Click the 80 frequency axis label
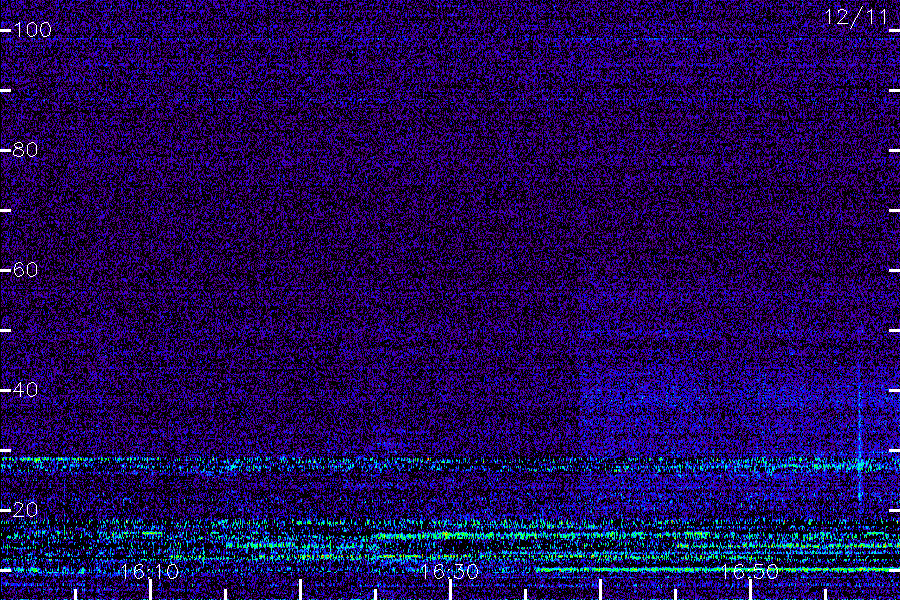The image size is (900, 600). [x=25, y=150]
